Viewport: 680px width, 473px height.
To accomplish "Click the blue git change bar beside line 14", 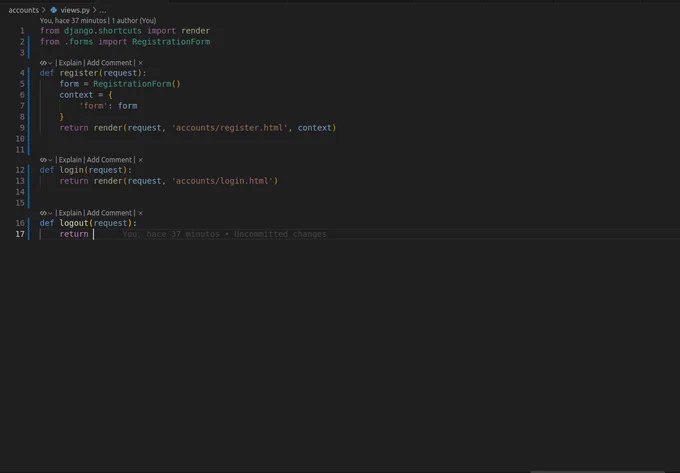I will point(29,192).
